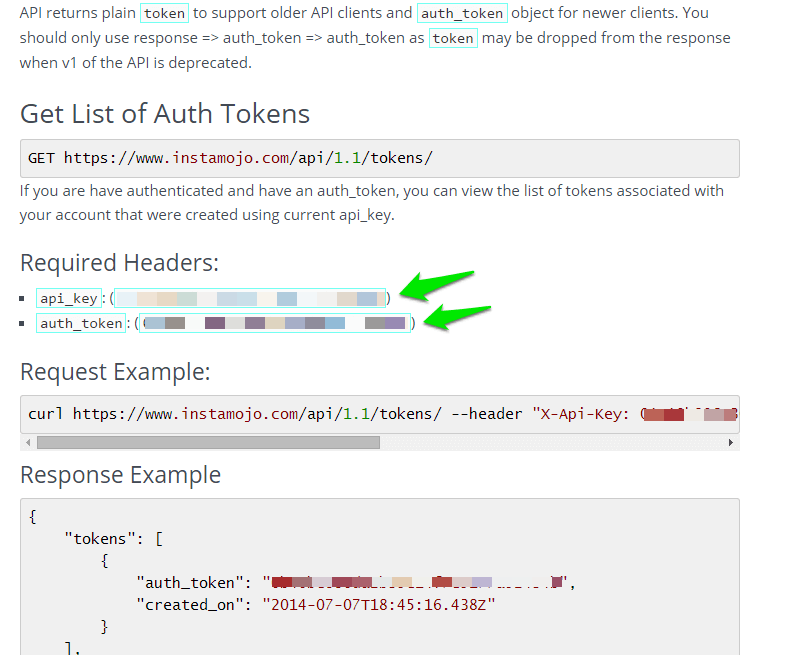Click the second 'token' code tag before 'may be dropped'
This screenshot has height=655, width=793.
[x=453, y=38]
